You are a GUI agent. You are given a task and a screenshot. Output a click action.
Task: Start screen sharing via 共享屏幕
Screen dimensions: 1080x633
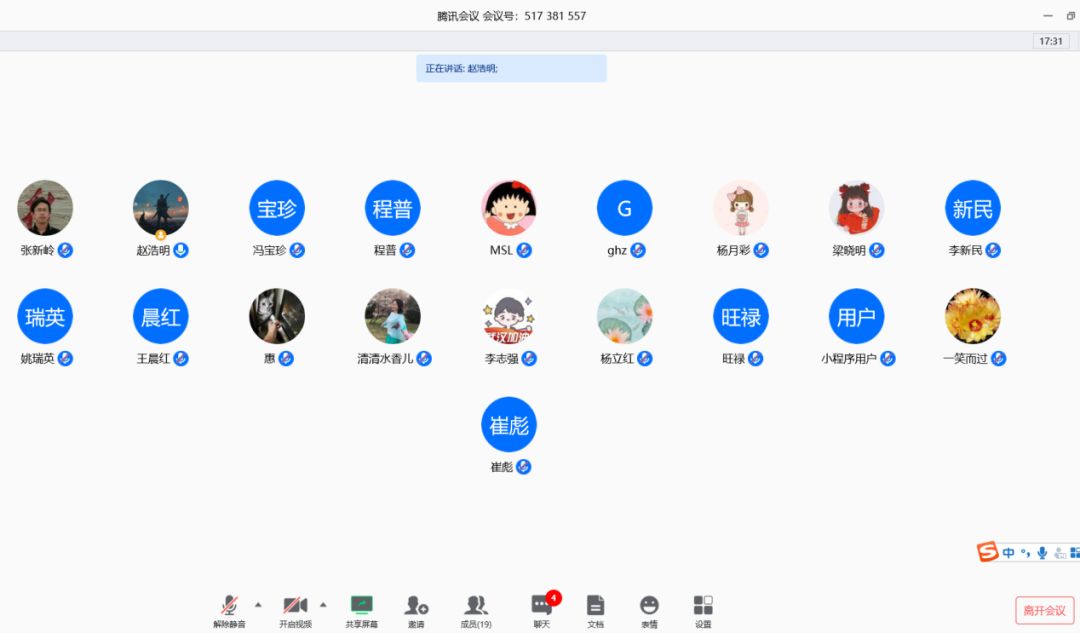361,609
